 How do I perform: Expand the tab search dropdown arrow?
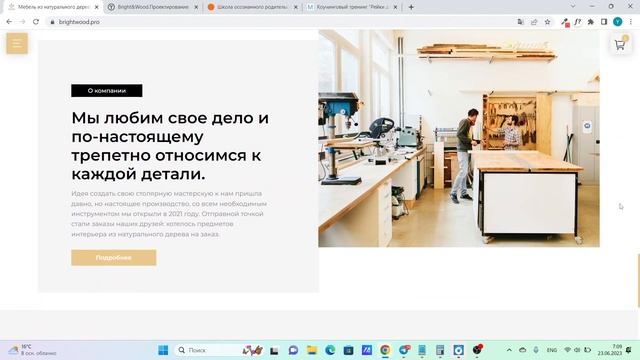click(573, 6)
